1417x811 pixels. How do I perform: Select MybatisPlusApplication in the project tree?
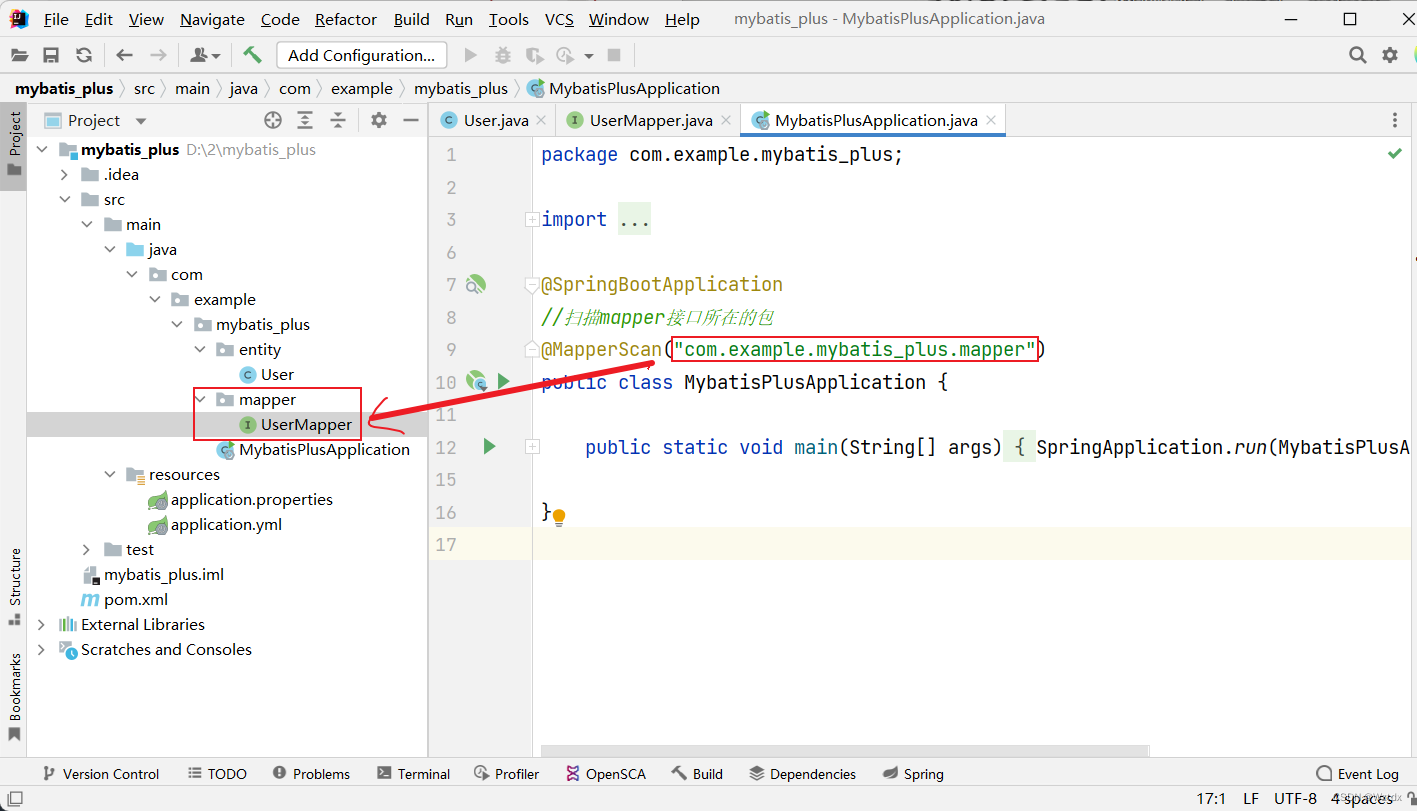(x=324, y=449)
